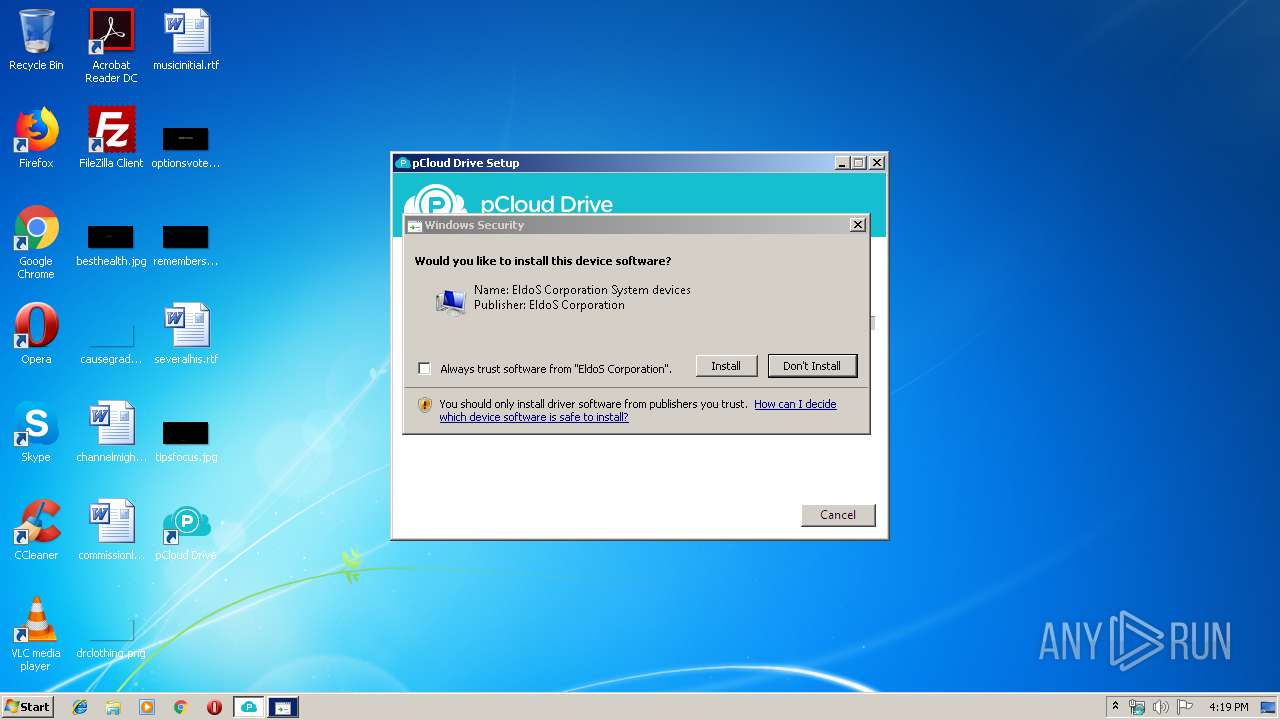Select the channelmigh document icon
This screenshot has height=720, width=1280.
pos(111,432)
